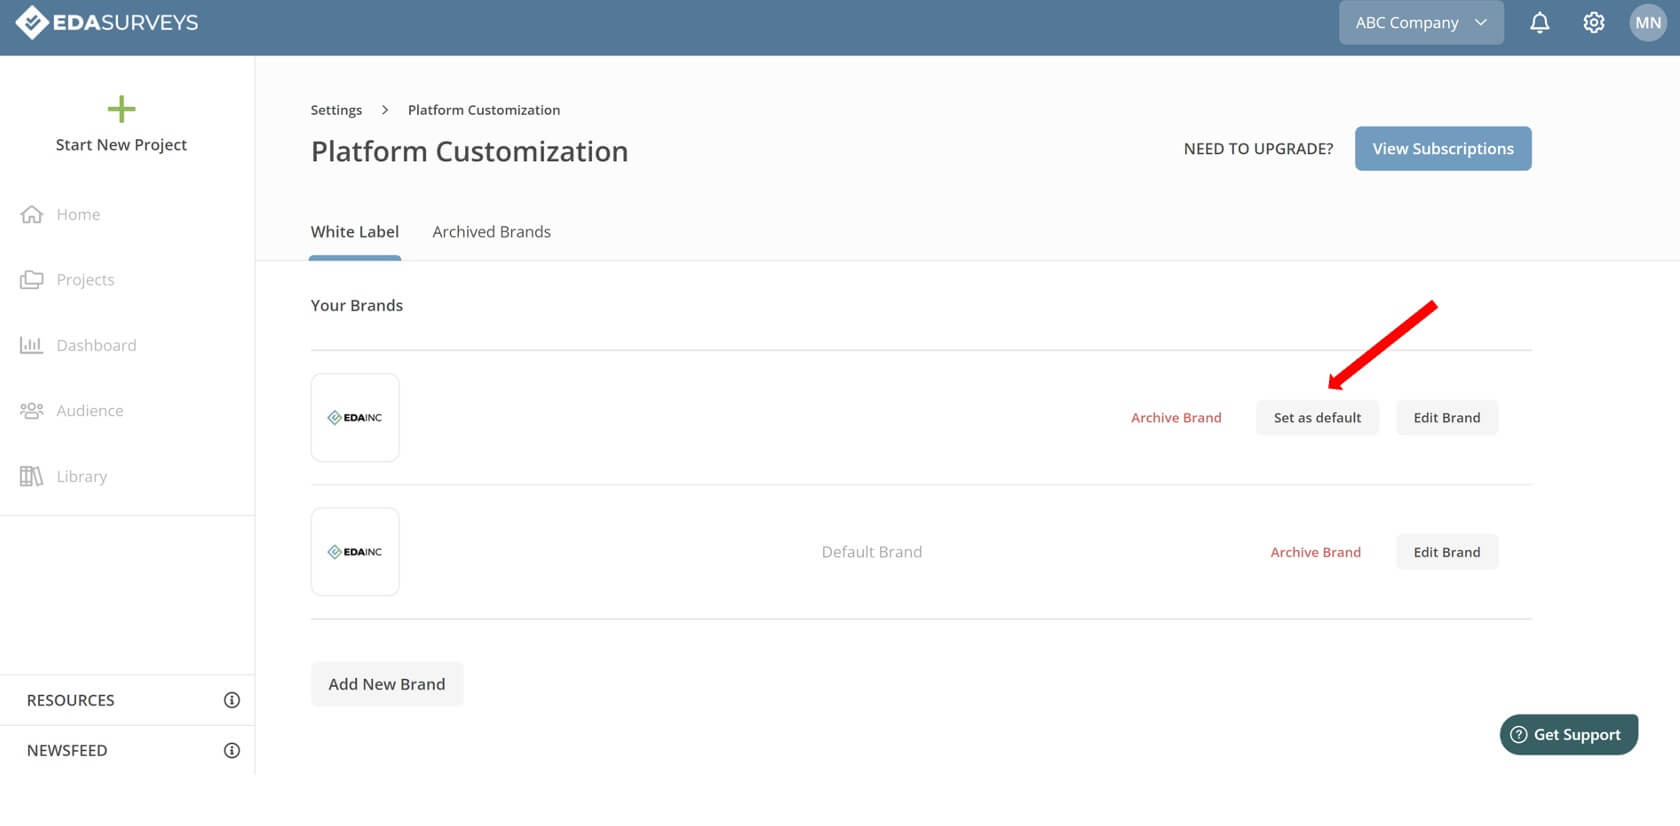Switch to the White Label tab
The height and width of the screenshot is (826, 1680).
click(355, 232)
